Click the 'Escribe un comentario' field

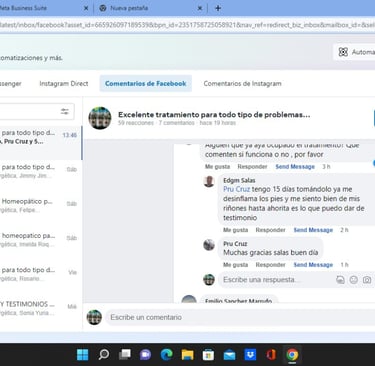pyautogui.click(x=240, y=317)
